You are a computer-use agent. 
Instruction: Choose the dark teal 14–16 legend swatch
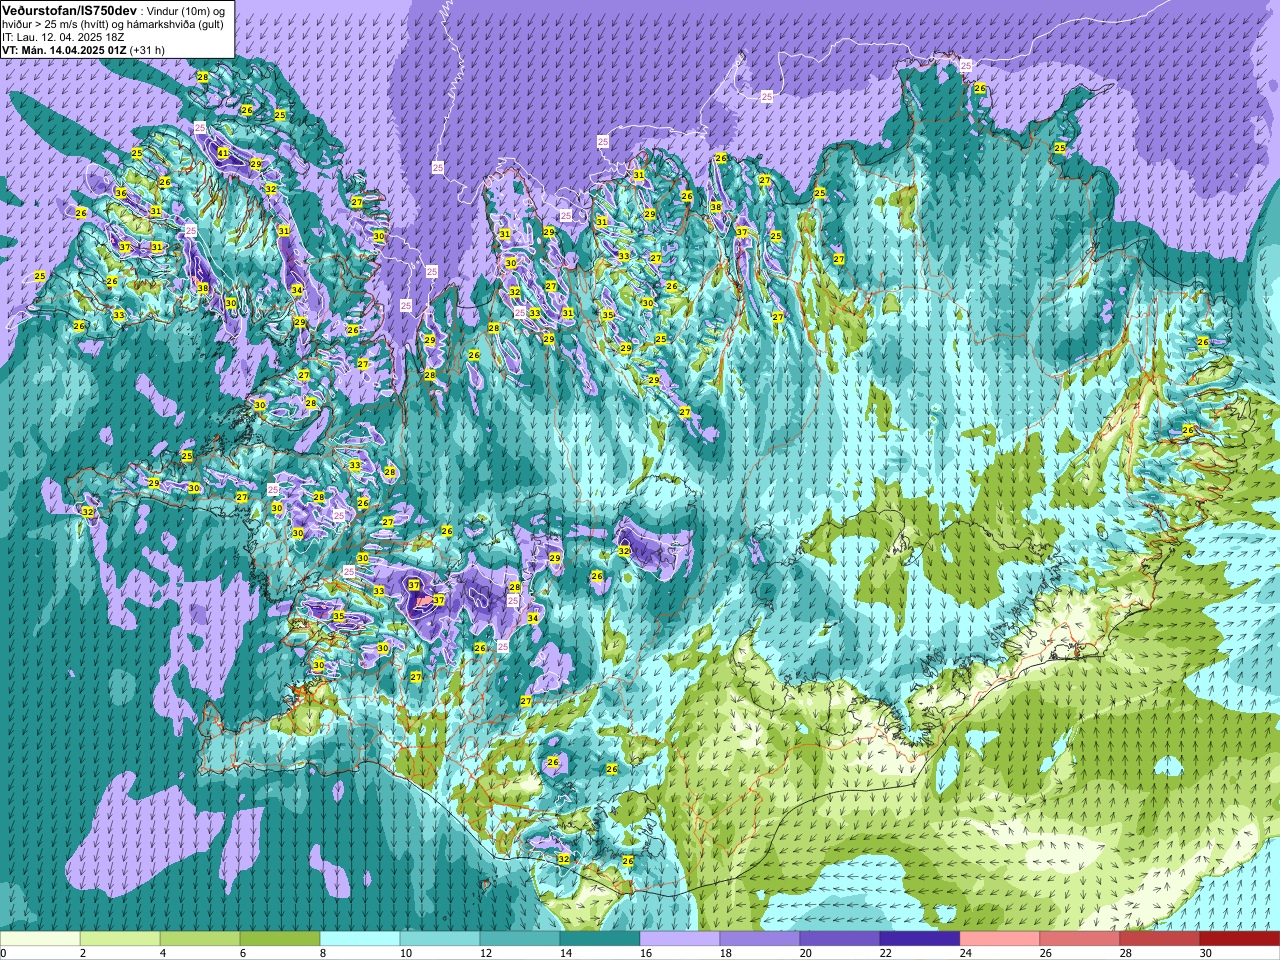[600, 939]
